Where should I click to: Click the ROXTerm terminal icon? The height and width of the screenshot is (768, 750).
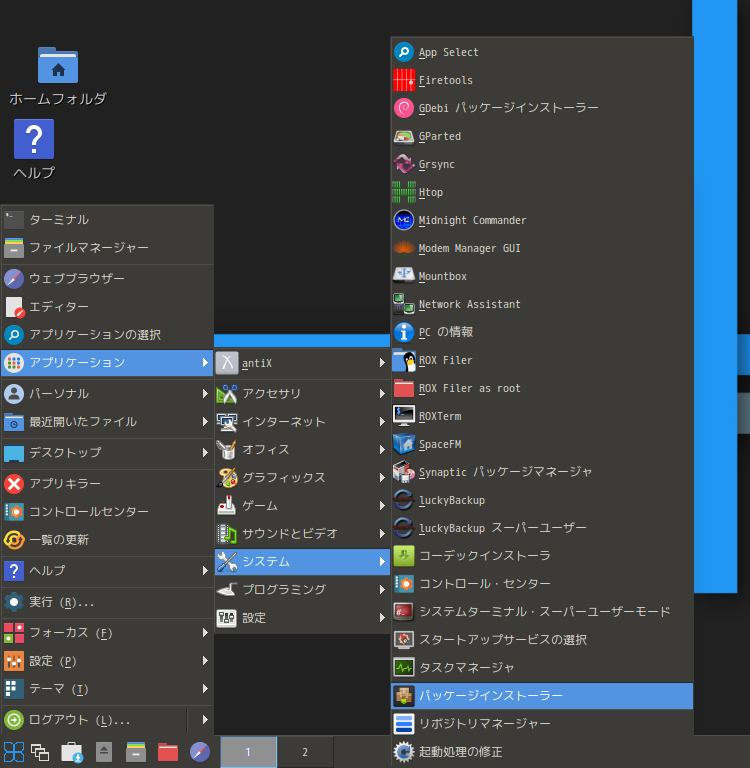[404, 416]
